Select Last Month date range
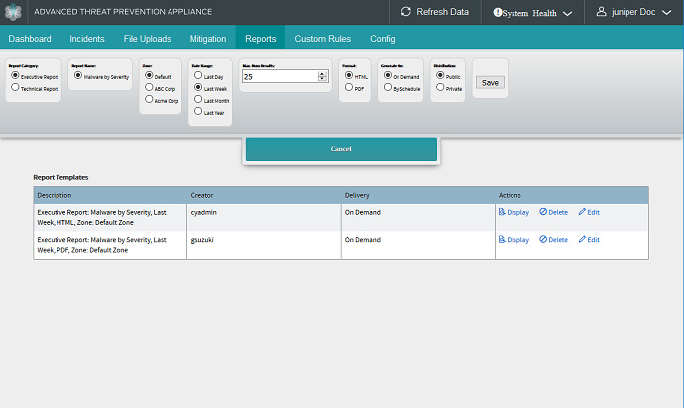684x408 pixels. pyautogui.click(x=198, y=101)
